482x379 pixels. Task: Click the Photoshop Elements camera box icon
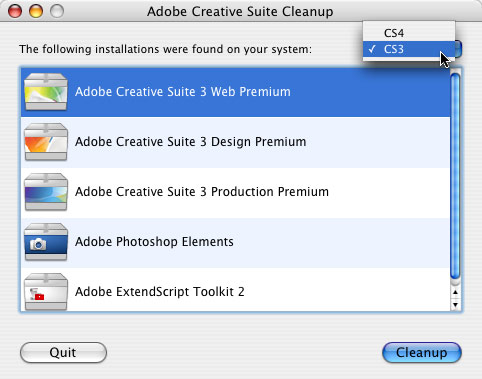point(46,242)
